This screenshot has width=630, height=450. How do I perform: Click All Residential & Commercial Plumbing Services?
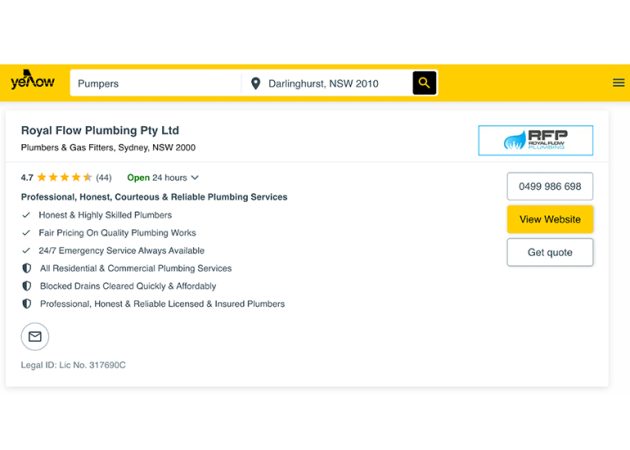(136, 268)
